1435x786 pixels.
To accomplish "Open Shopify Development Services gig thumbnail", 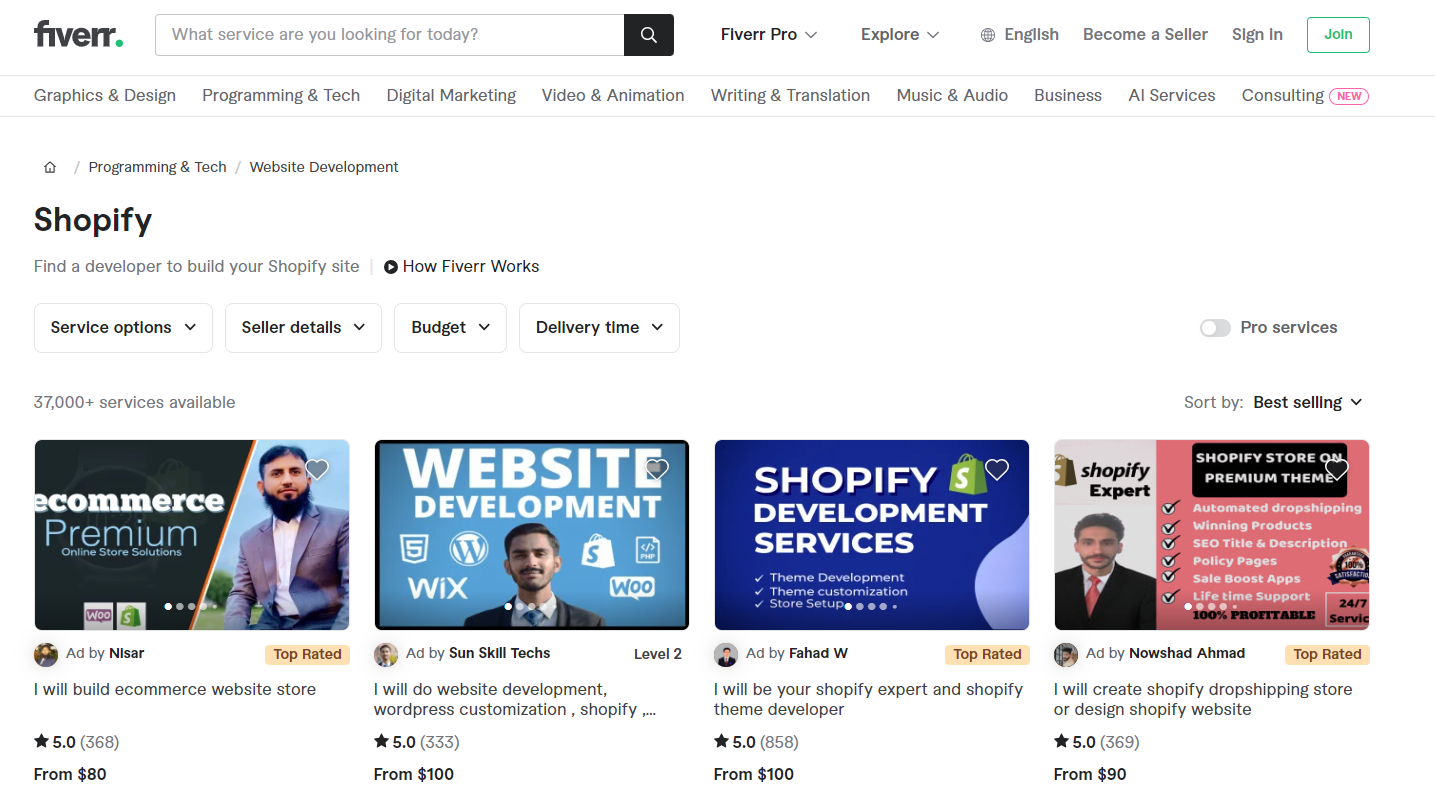I will [871, 535].
